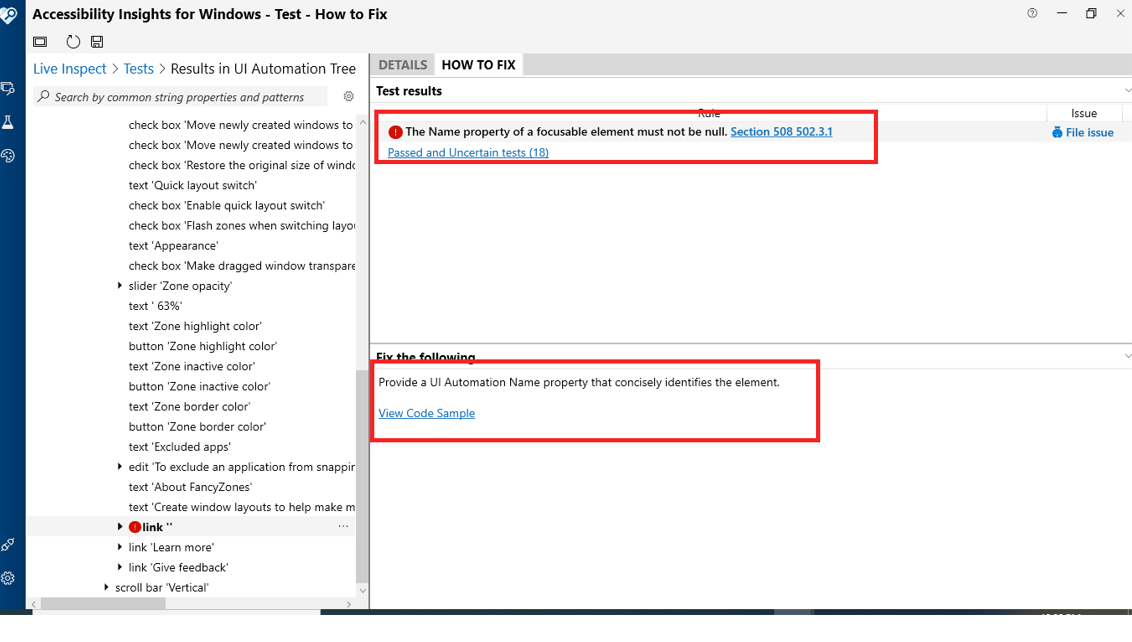Open search settings via the gear beside search box
Image resolution: width=1132 pixels, height=642 pixels.
point(348,95)
